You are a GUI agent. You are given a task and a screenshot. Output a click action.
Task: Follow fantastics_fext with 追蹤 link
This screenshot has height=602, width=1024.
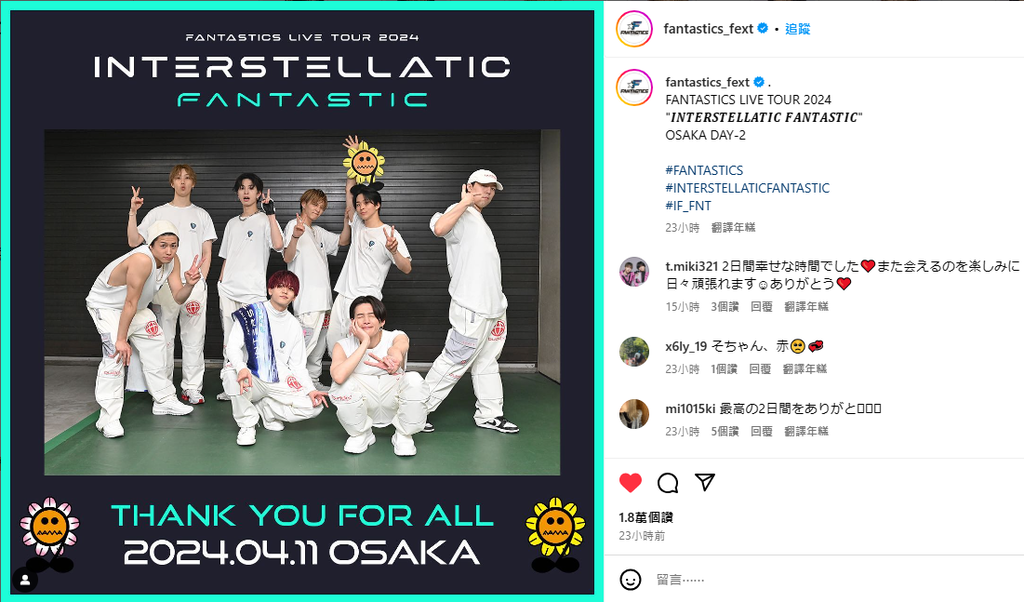pos(797,29)
